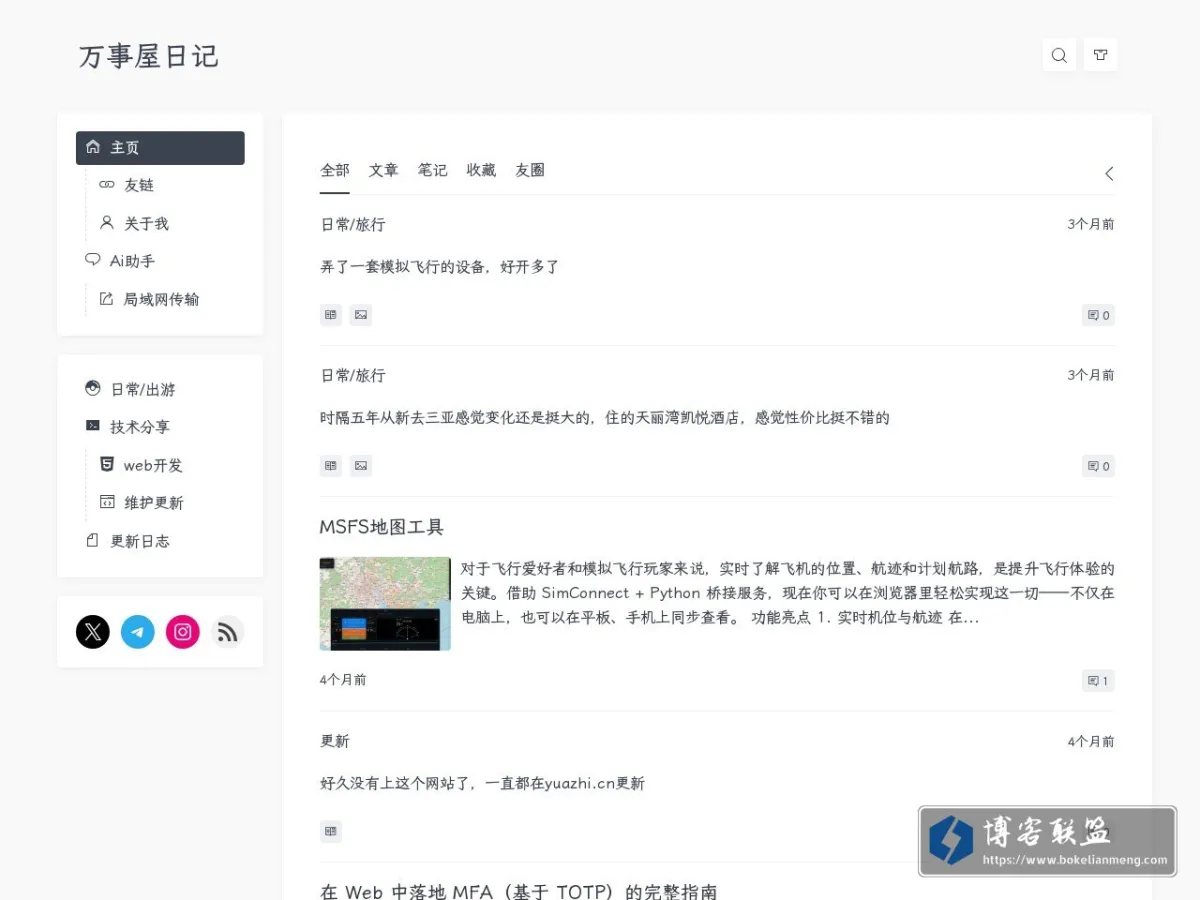Click text icon under the yuazhi.cn post
Screen dimensions: 1200x900
[x=331, y=832]
